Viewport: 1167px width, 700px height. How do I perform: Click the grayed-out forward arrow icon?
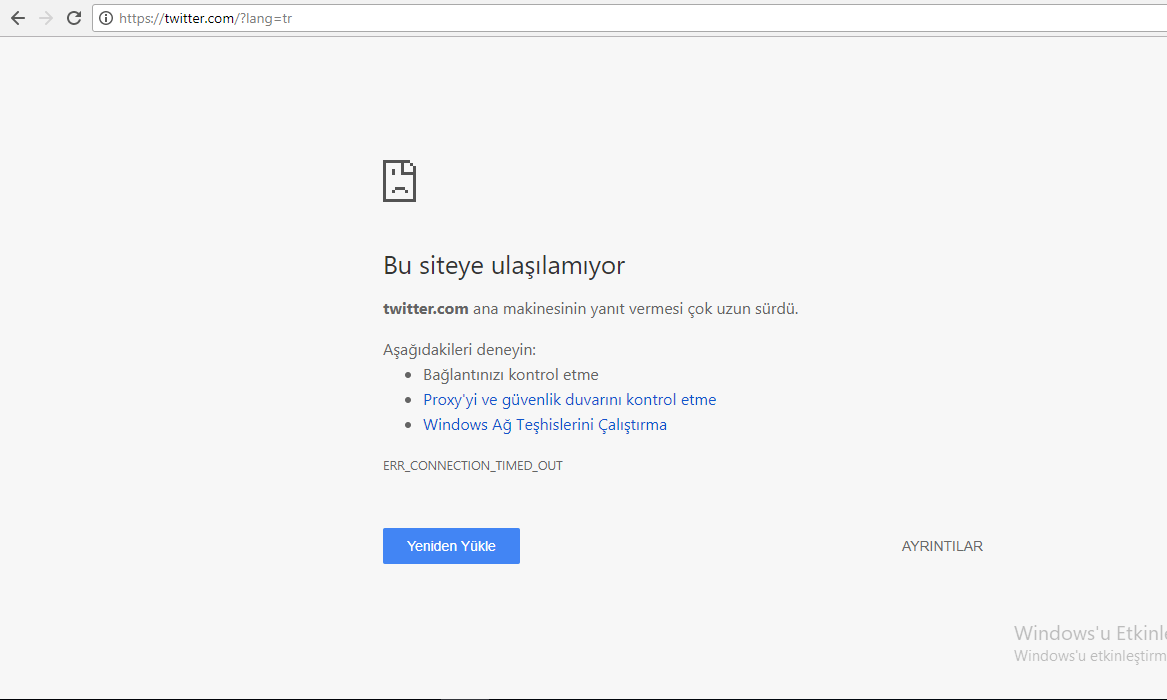point(45,17)
